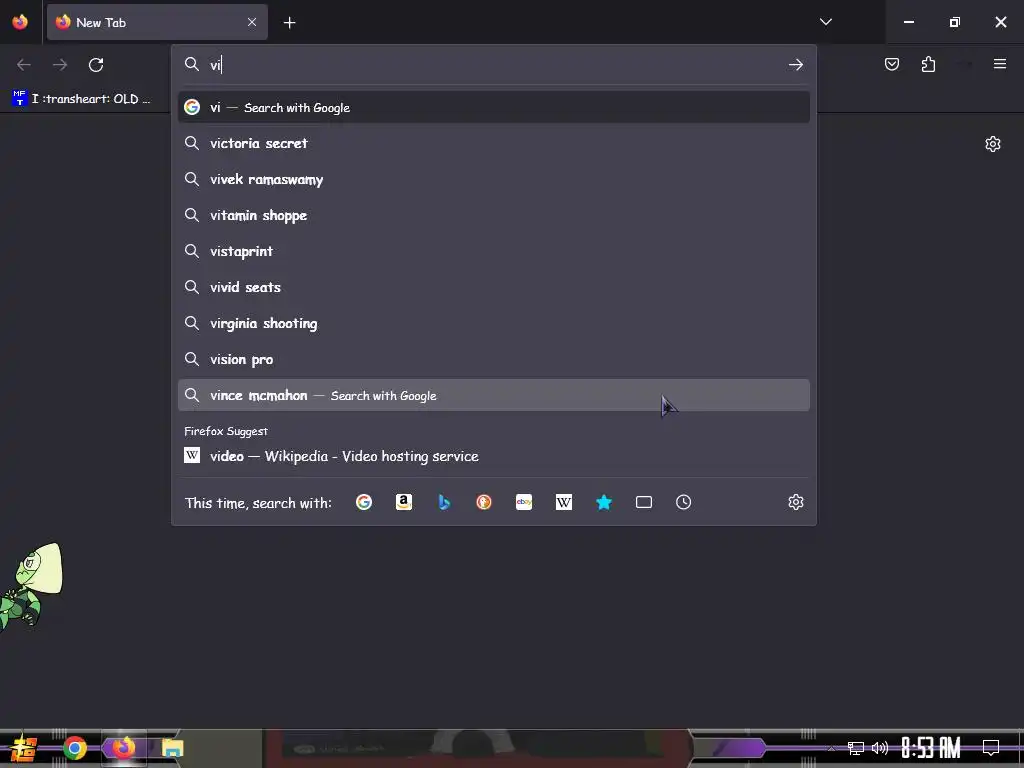Open File Explorer from the taskbar

click(172, 748)
